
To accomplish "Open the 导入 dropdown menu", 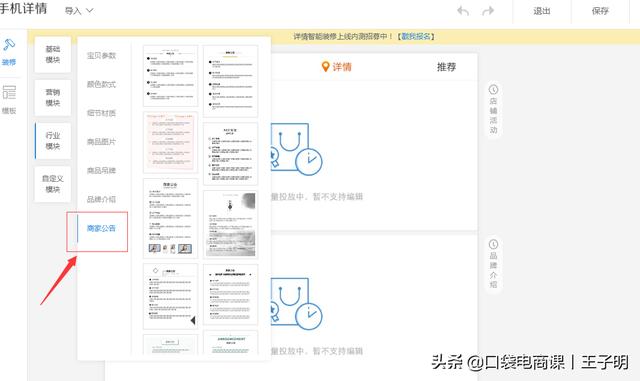I will (79, 11).
